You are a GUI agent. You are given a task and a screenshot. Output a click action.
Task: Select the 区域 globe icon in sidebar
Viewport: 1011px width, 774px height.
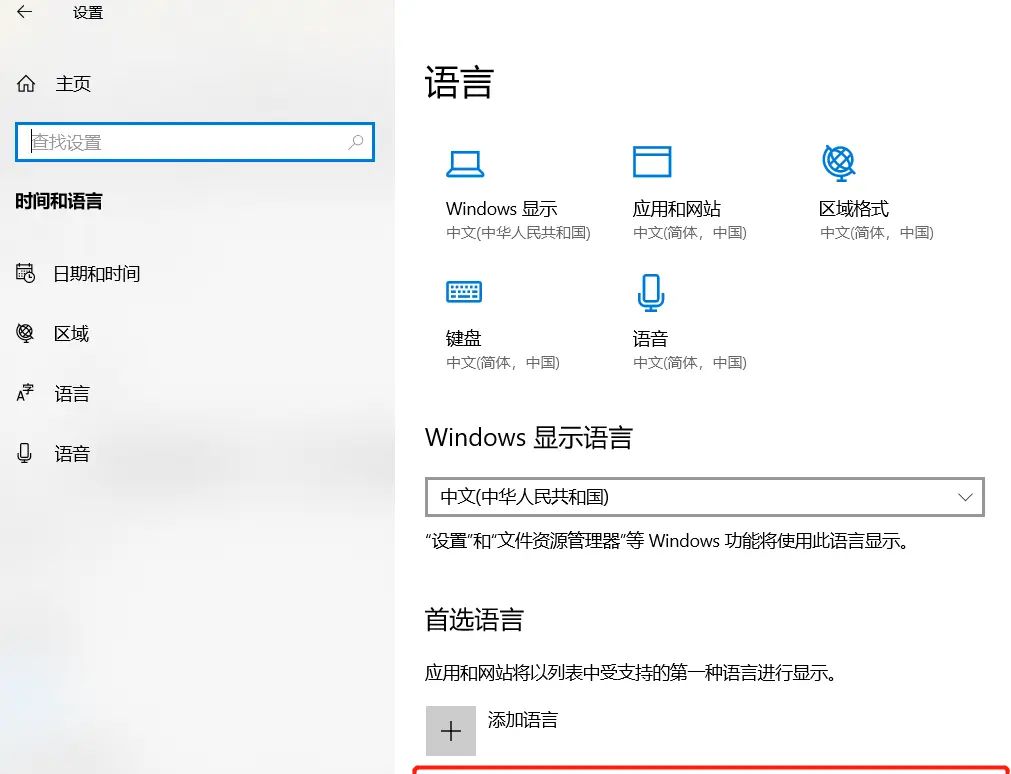[25, 334]
